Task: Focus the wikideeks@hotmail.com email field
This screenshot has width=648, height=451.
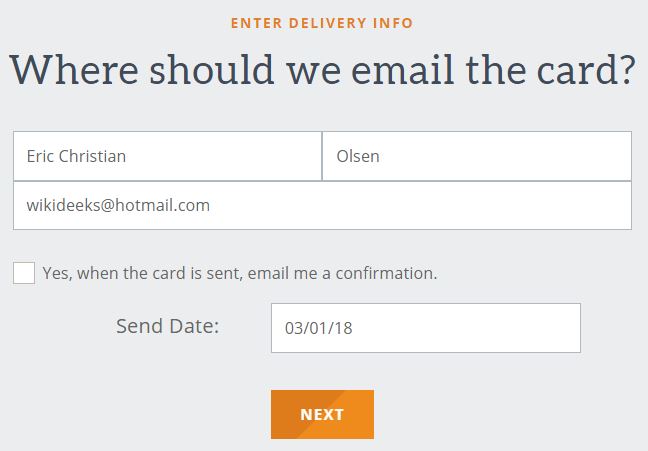Action: click(322, 205)
